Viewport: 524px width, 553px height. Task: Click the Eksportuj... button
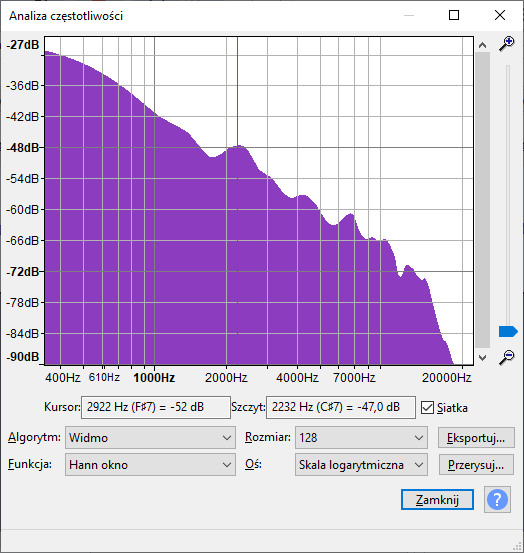[476, 438]
